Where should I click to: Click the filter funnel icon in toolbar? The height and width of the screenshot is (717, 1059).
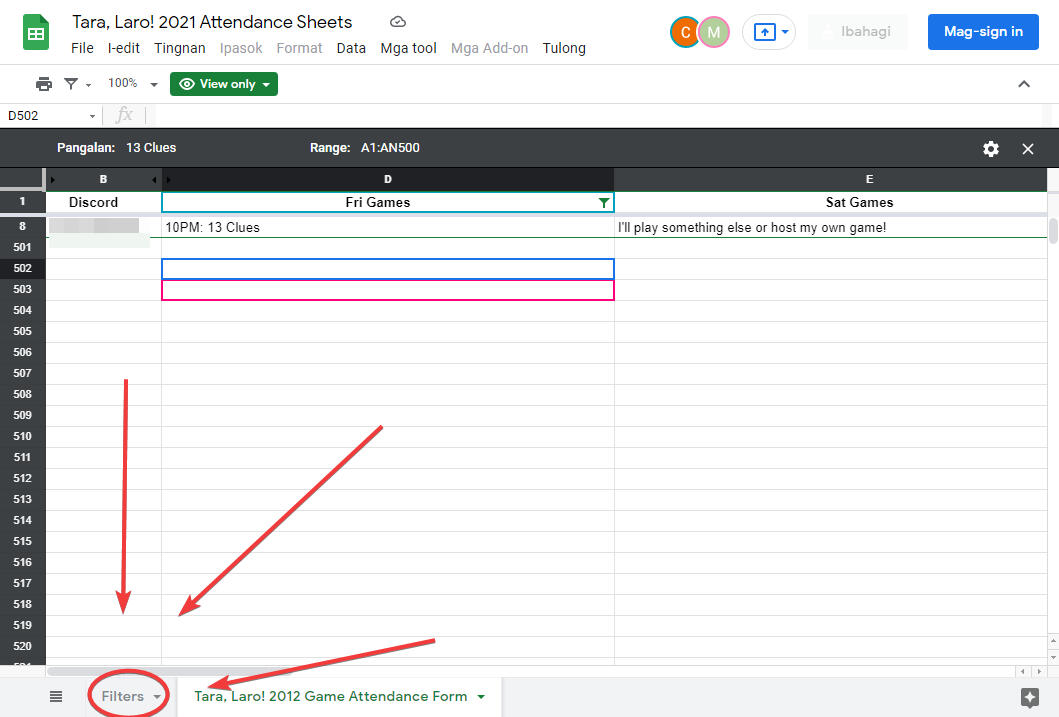[x=71, y=84]
